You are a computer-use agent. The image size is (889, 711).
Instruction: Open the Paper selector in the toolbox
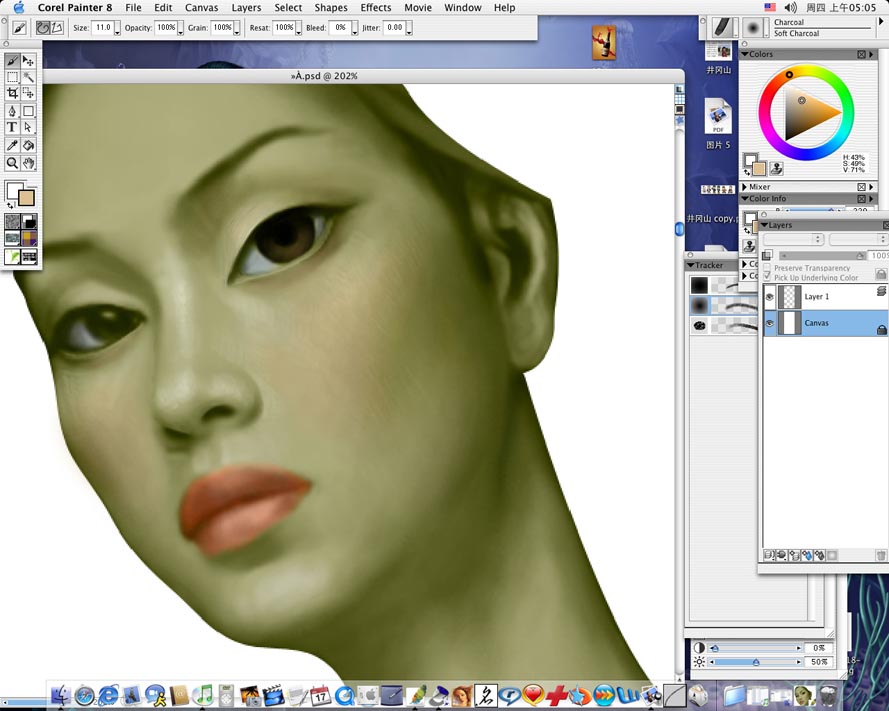pyautogui.click(x=12, y=222)
